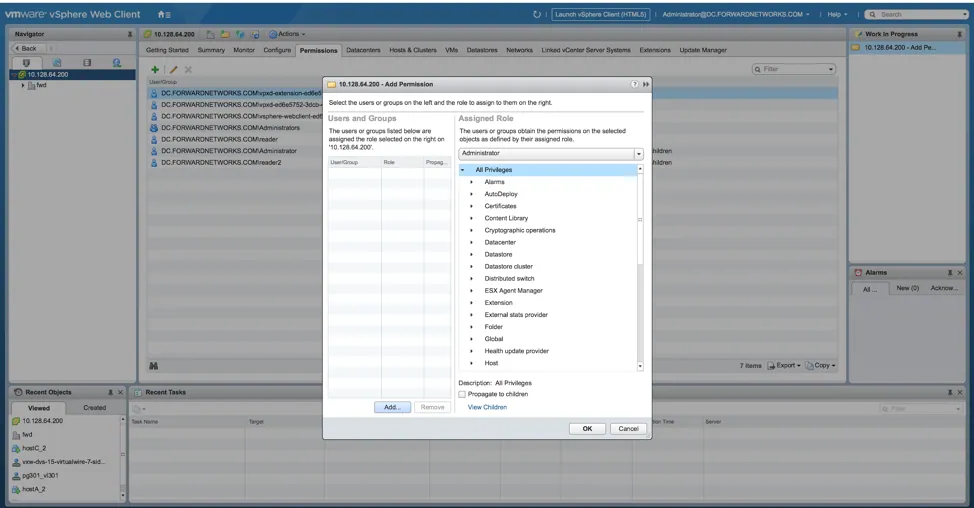Open the Actions dropdown menu
The image size is (974, 508).
tap(287, 34)
